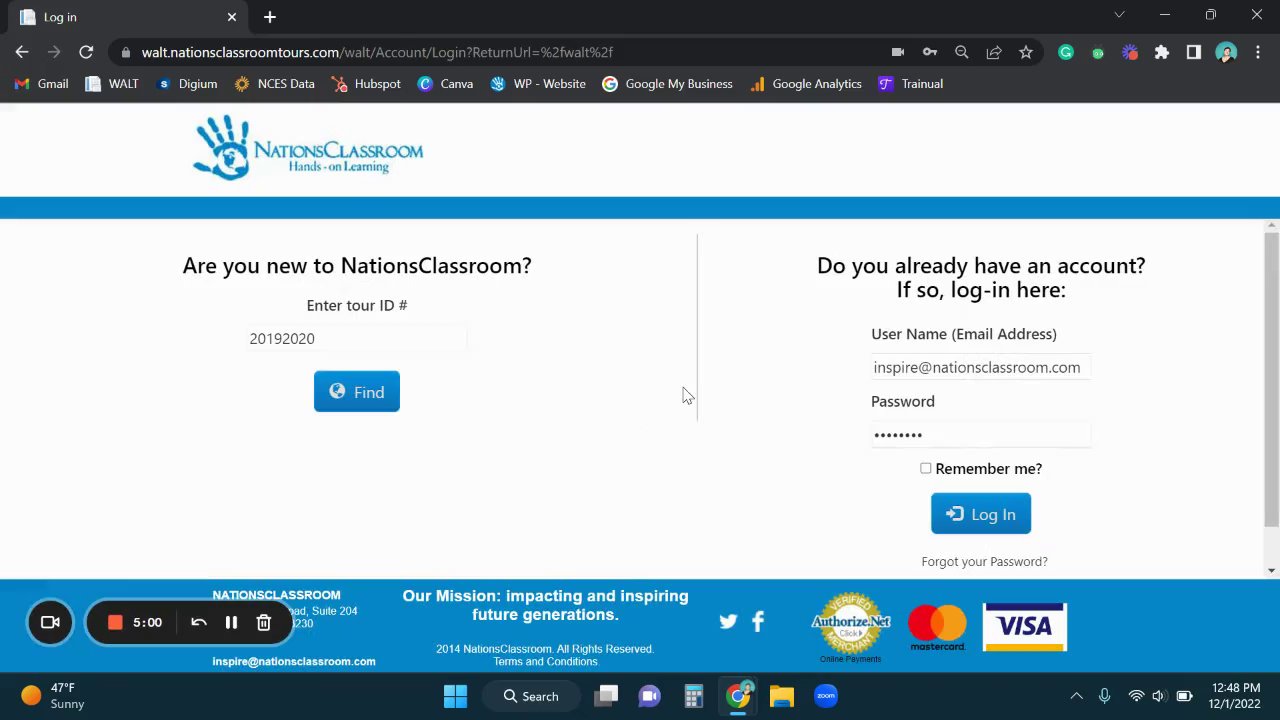Viewport: 1280px width, 720px height.
Task: Click the taskbar Search box
Action: [531, 696]
